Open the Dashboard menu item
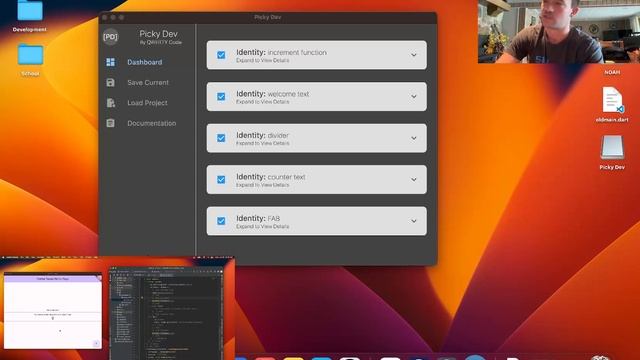The image size is (640, 360). pos(144,62)
